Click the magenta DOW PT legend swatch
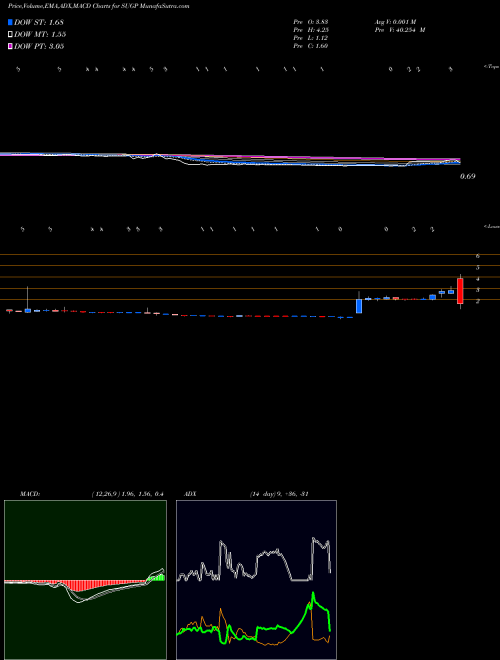Viewport: 500px width, 660px height. coord(10,46)
